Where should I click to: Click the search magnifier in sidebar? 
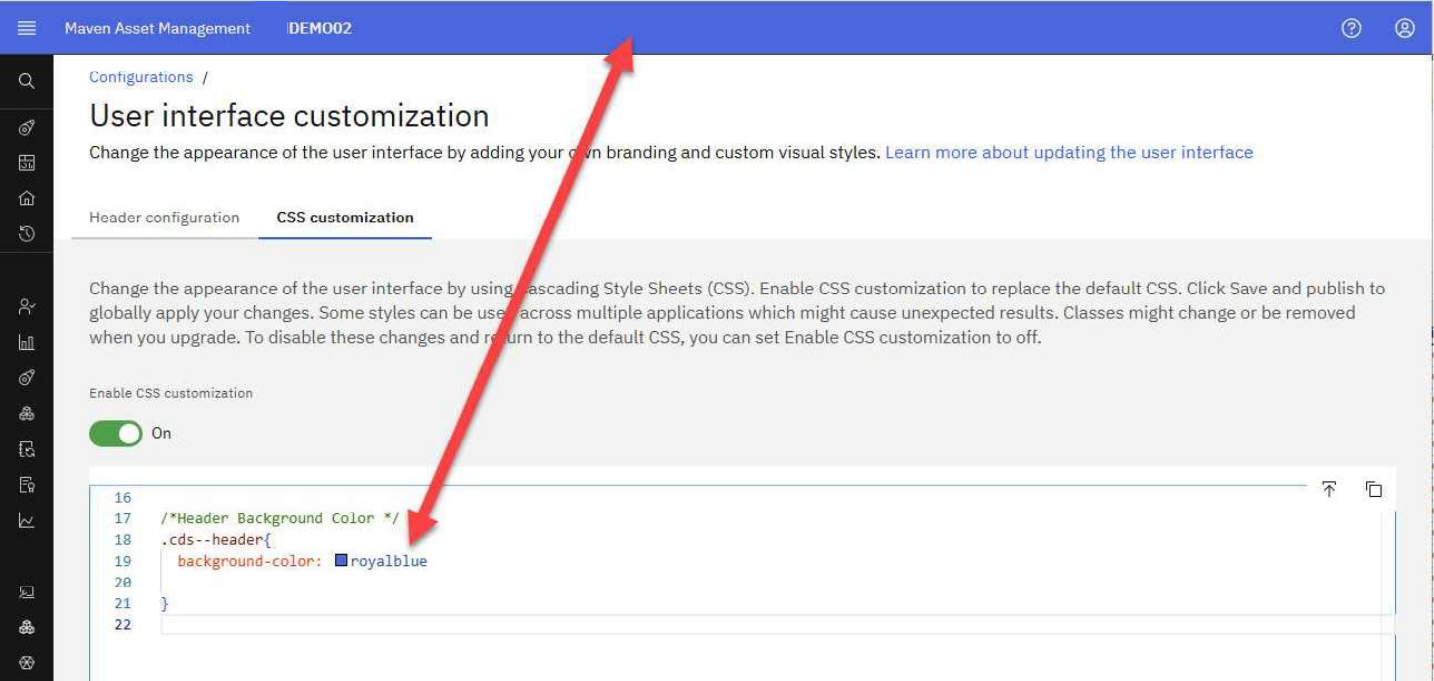tap(27, 81)
